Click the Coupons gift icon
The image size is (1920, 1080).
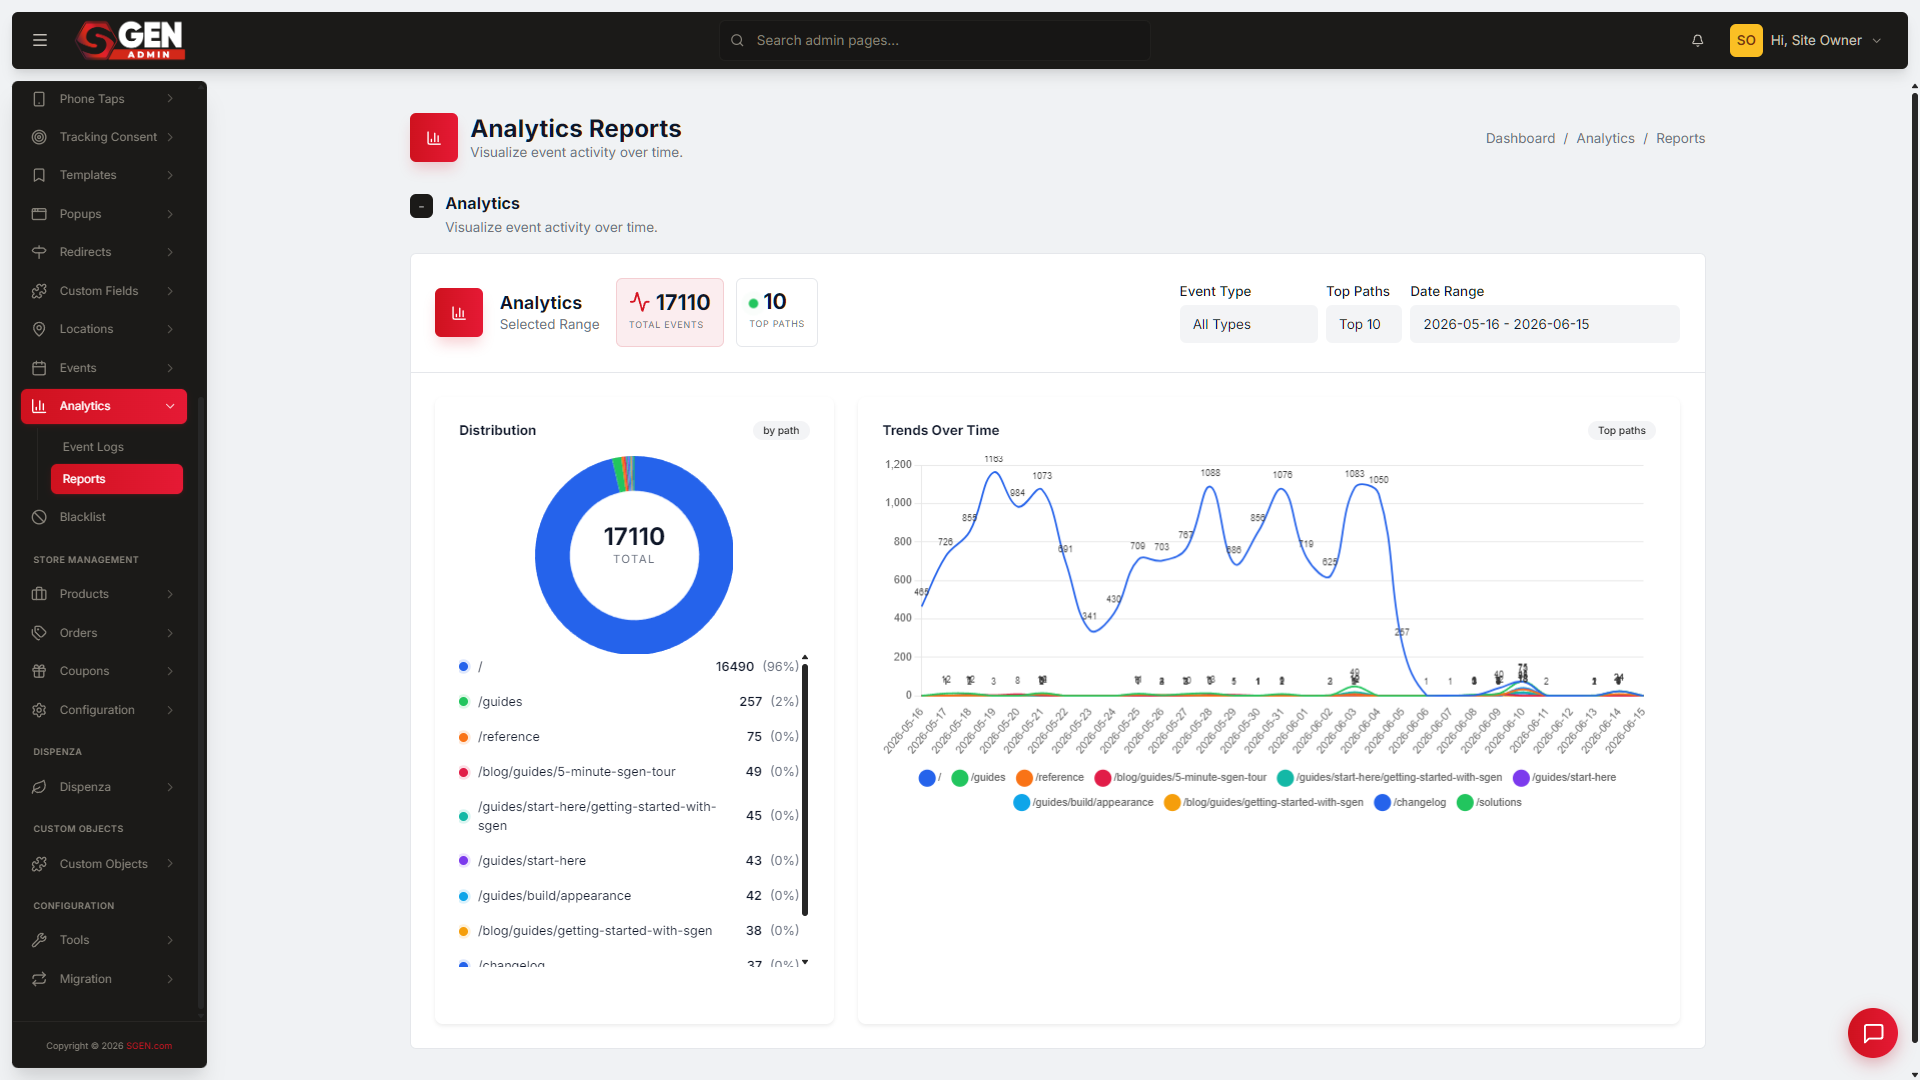click(x=39, y=671)
